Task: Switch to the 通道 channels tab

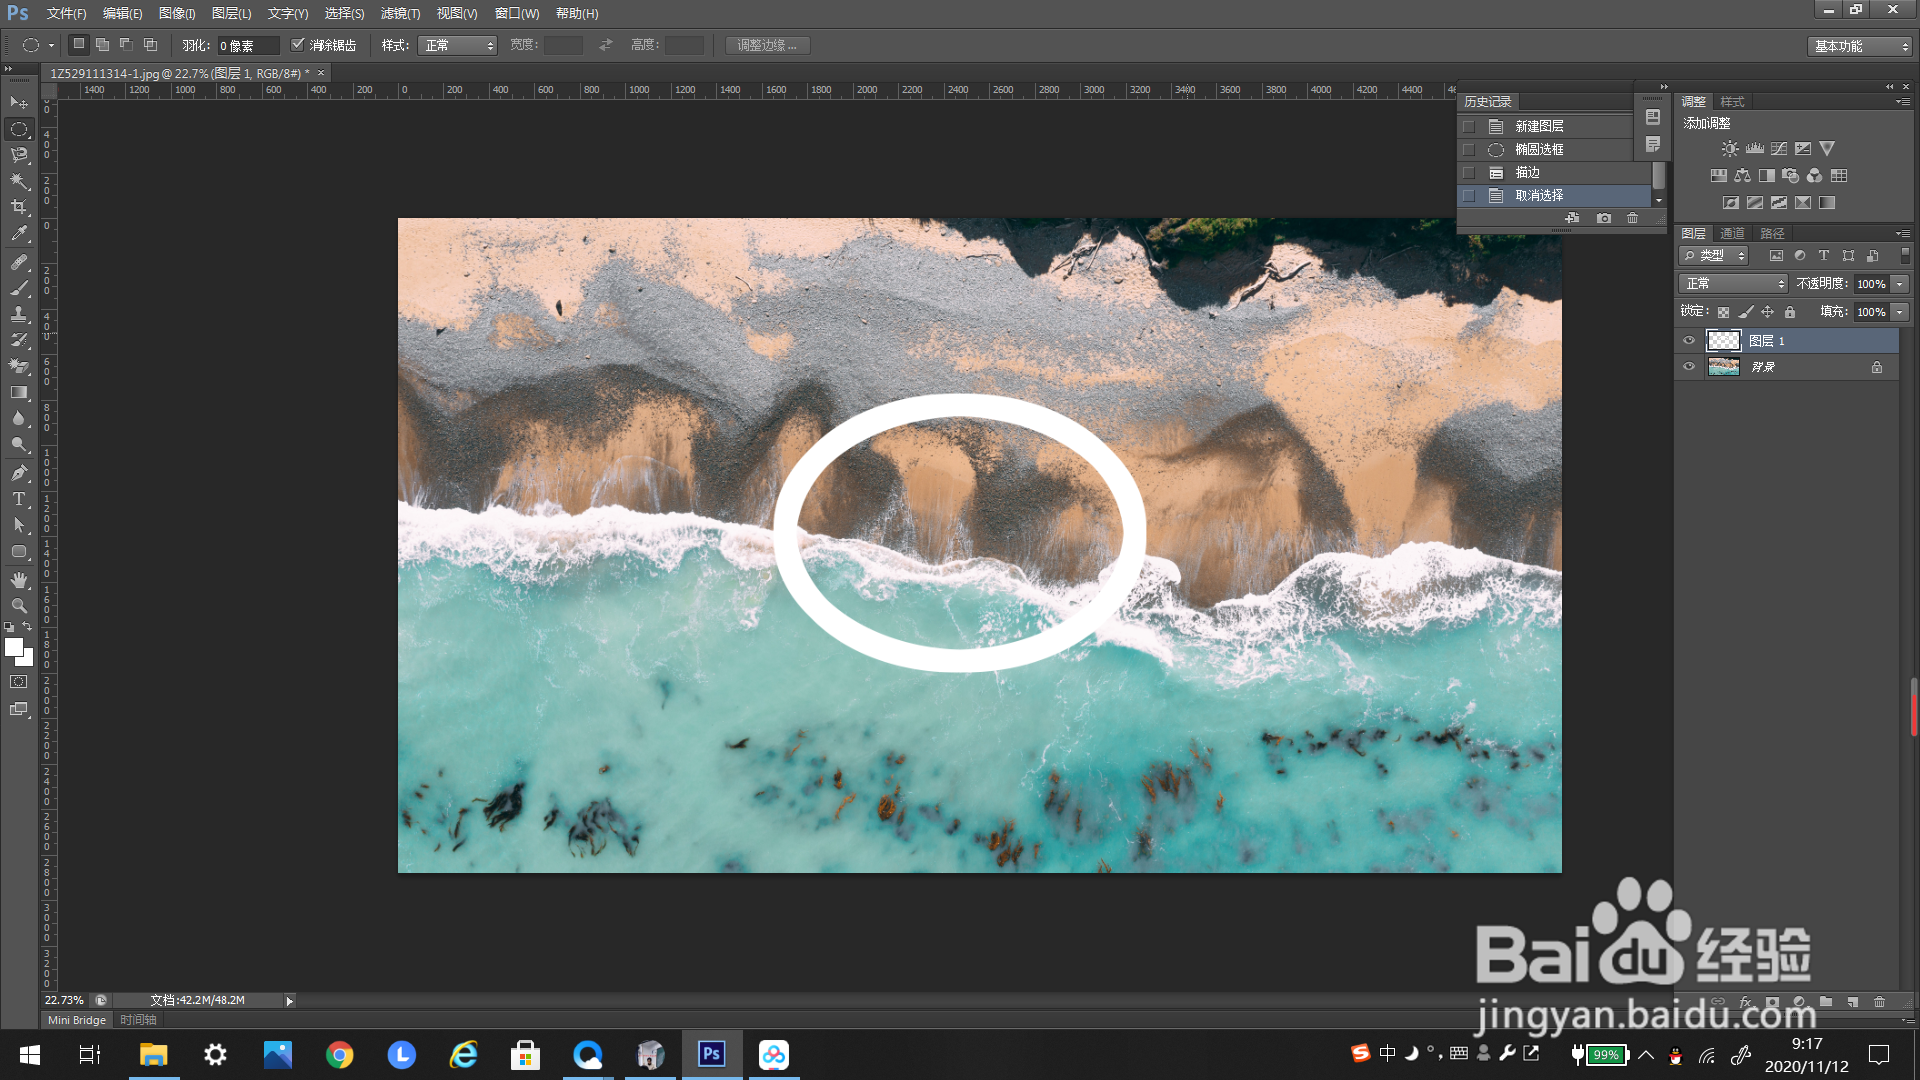Action: pos(1732,233)
